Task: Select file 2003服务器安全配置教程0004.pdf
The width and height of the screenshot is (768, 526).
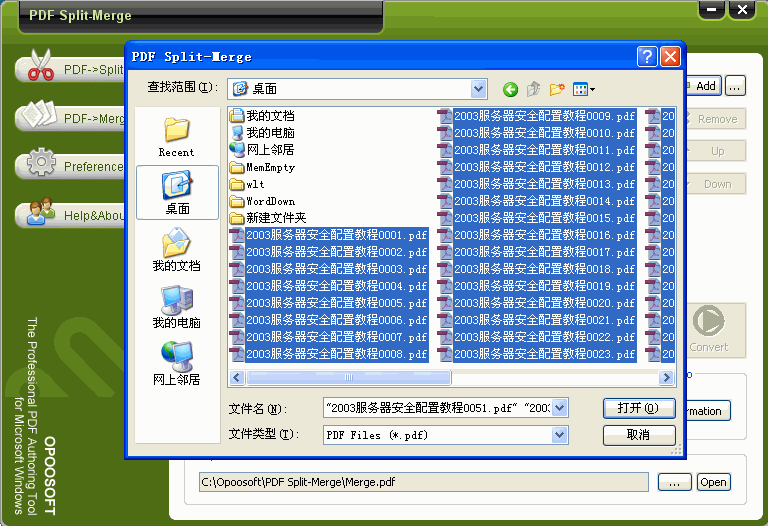Action: [329, 286]
